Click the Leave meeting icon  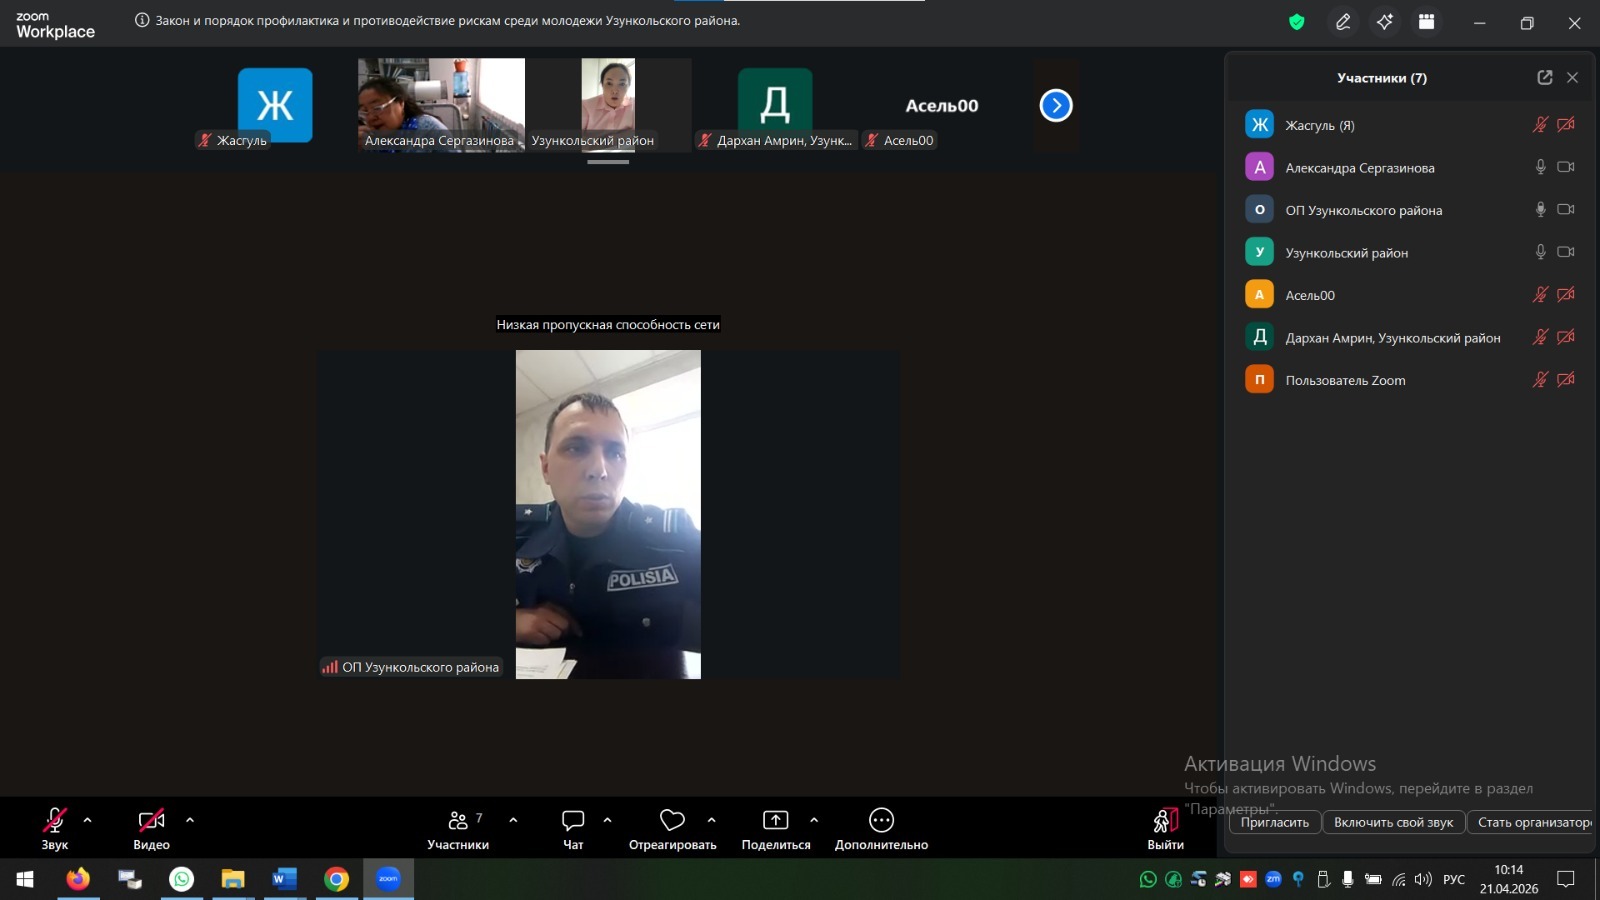point(1165,822)
